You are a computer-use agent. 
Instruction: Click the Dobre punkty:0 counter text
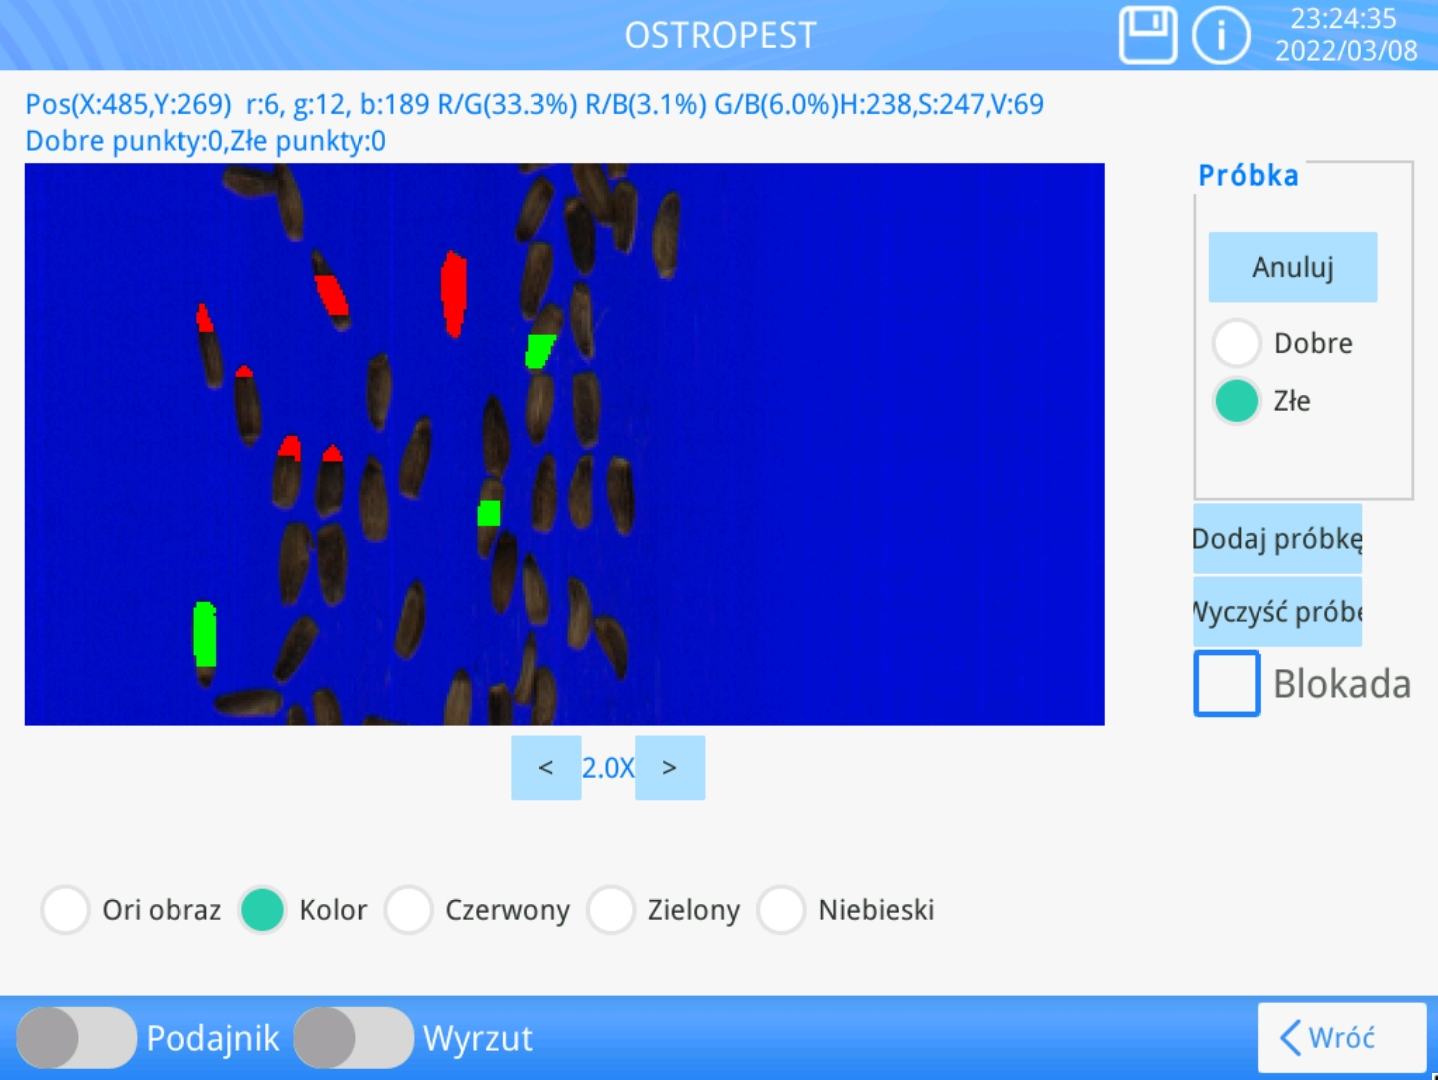(x=124, y=141)
